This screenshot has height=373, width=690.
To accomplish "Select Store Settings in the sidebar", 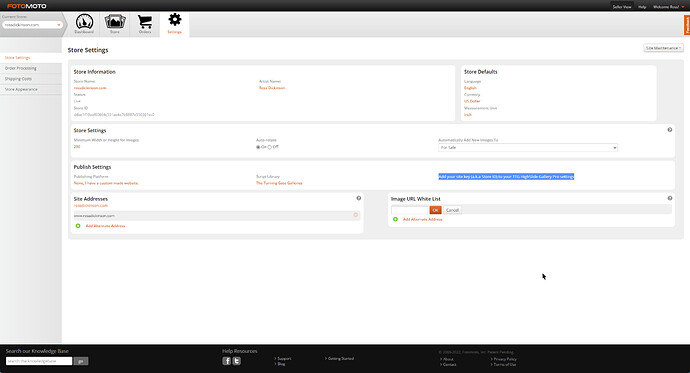I will [x=18, y=58].
